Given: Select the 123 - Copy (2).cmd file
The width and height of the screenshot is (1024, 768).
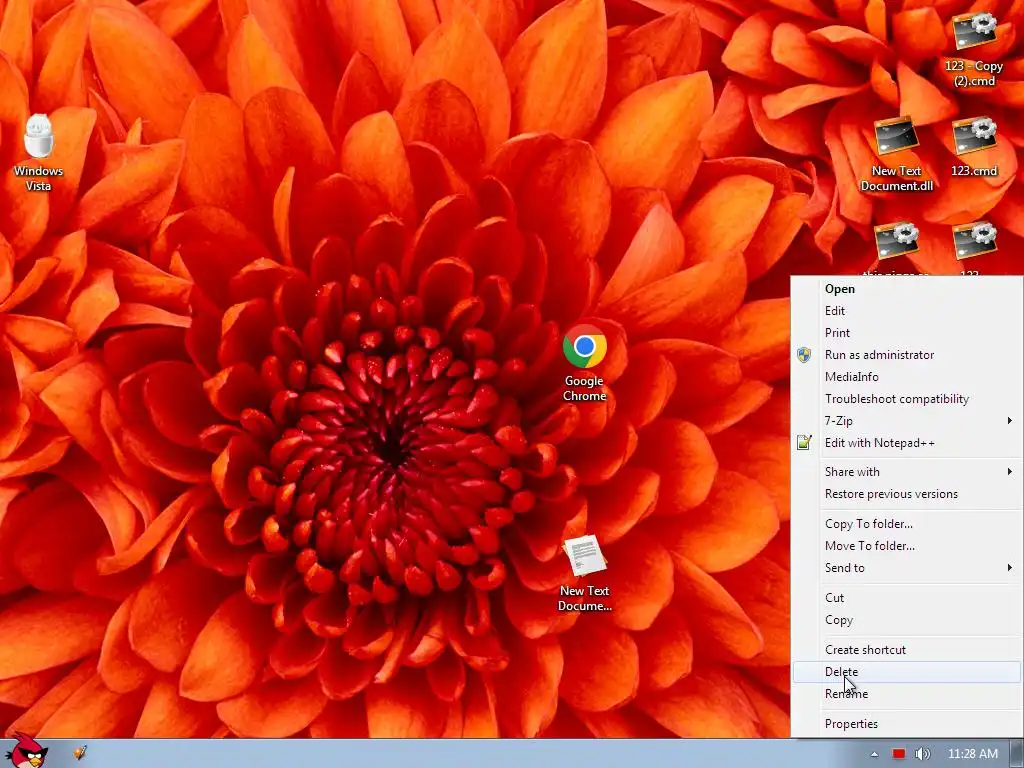Looking at the screenshot, I should pos(974,49).
